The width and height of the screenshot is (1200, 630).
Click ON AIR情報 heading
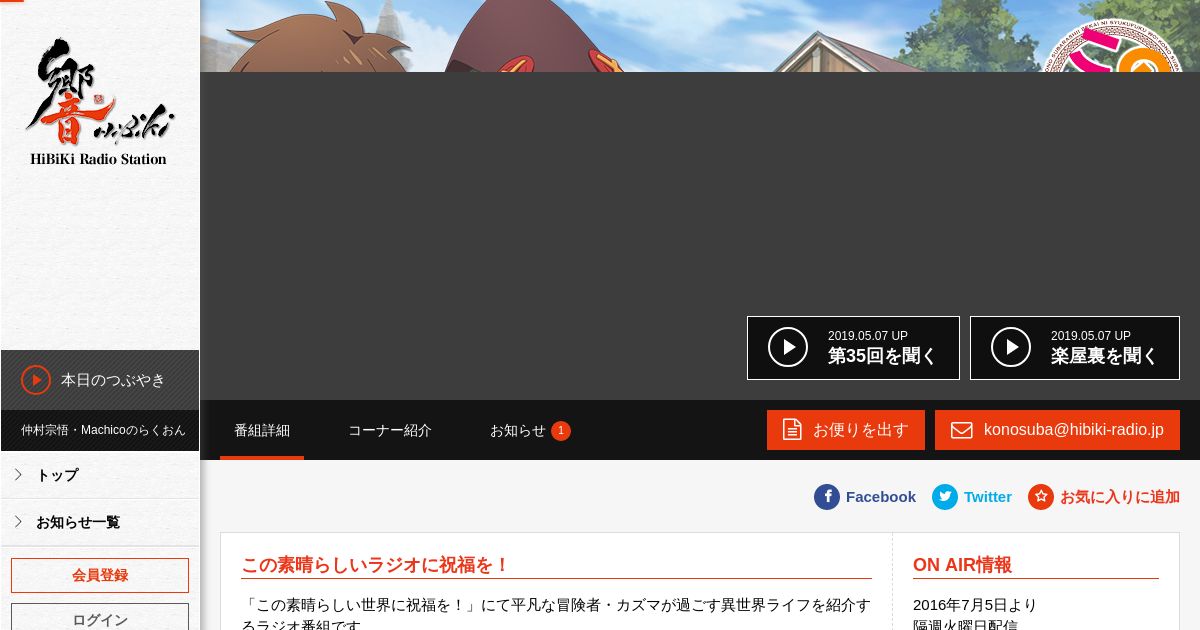(962, 565)
